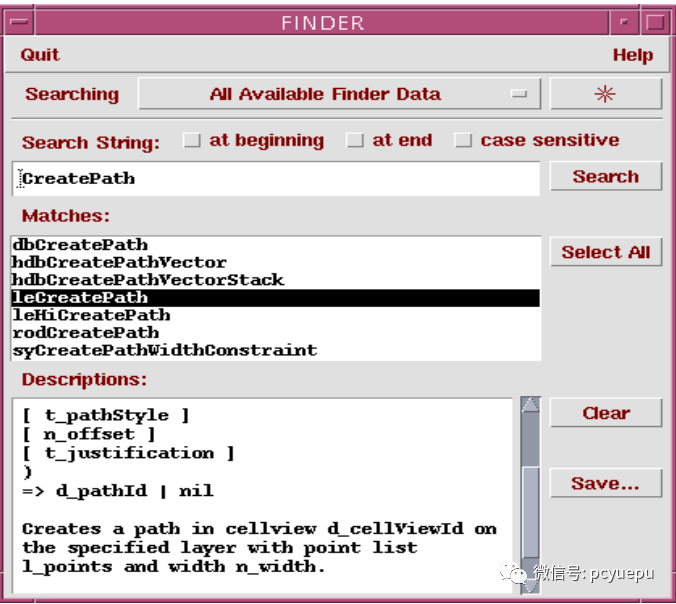
Task: Open the window menu button in title bar
Action: coord(19,22)
